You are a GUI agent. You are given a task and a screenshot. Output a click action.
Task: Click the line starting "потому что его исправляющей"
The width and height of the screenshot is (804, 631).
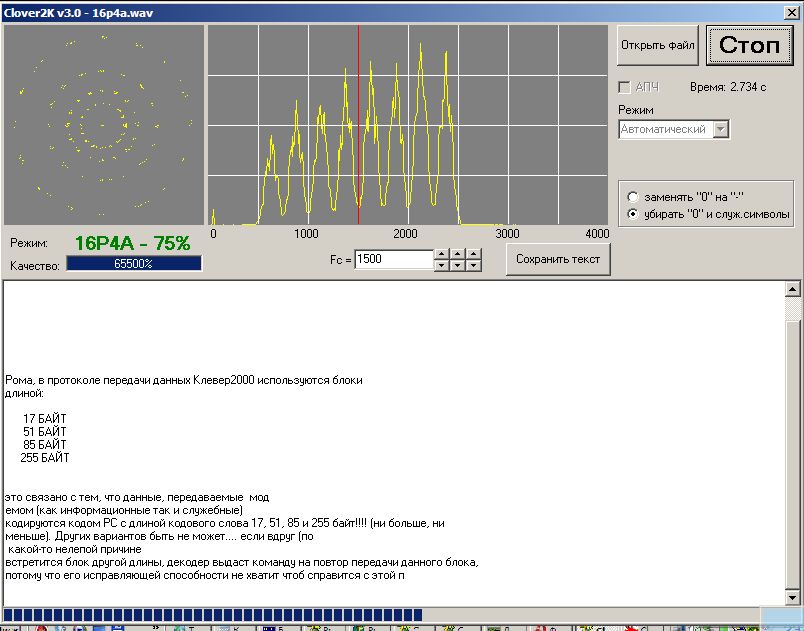[x=205, y=575]
